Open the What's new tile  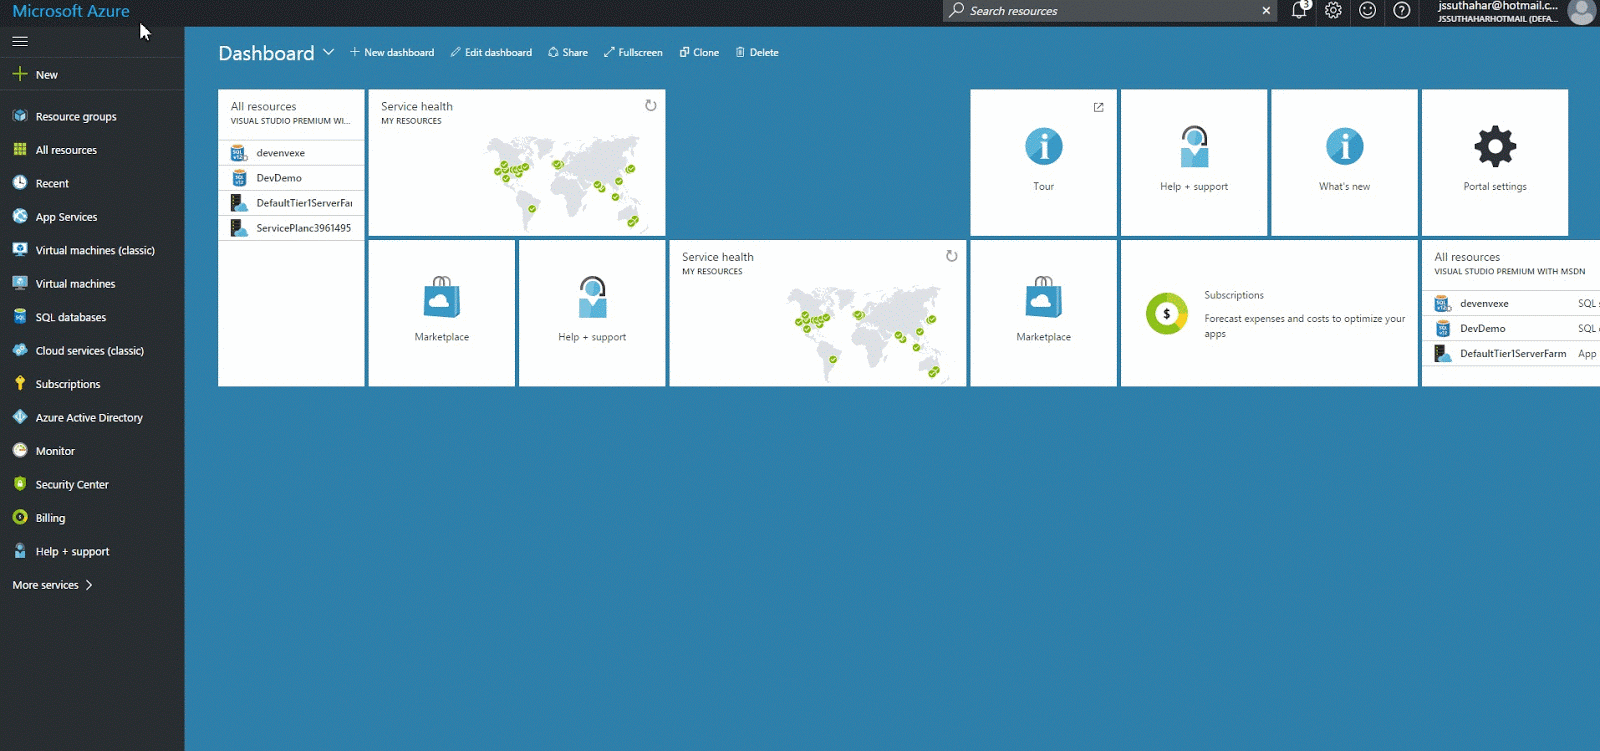(x=1345, y=162)
